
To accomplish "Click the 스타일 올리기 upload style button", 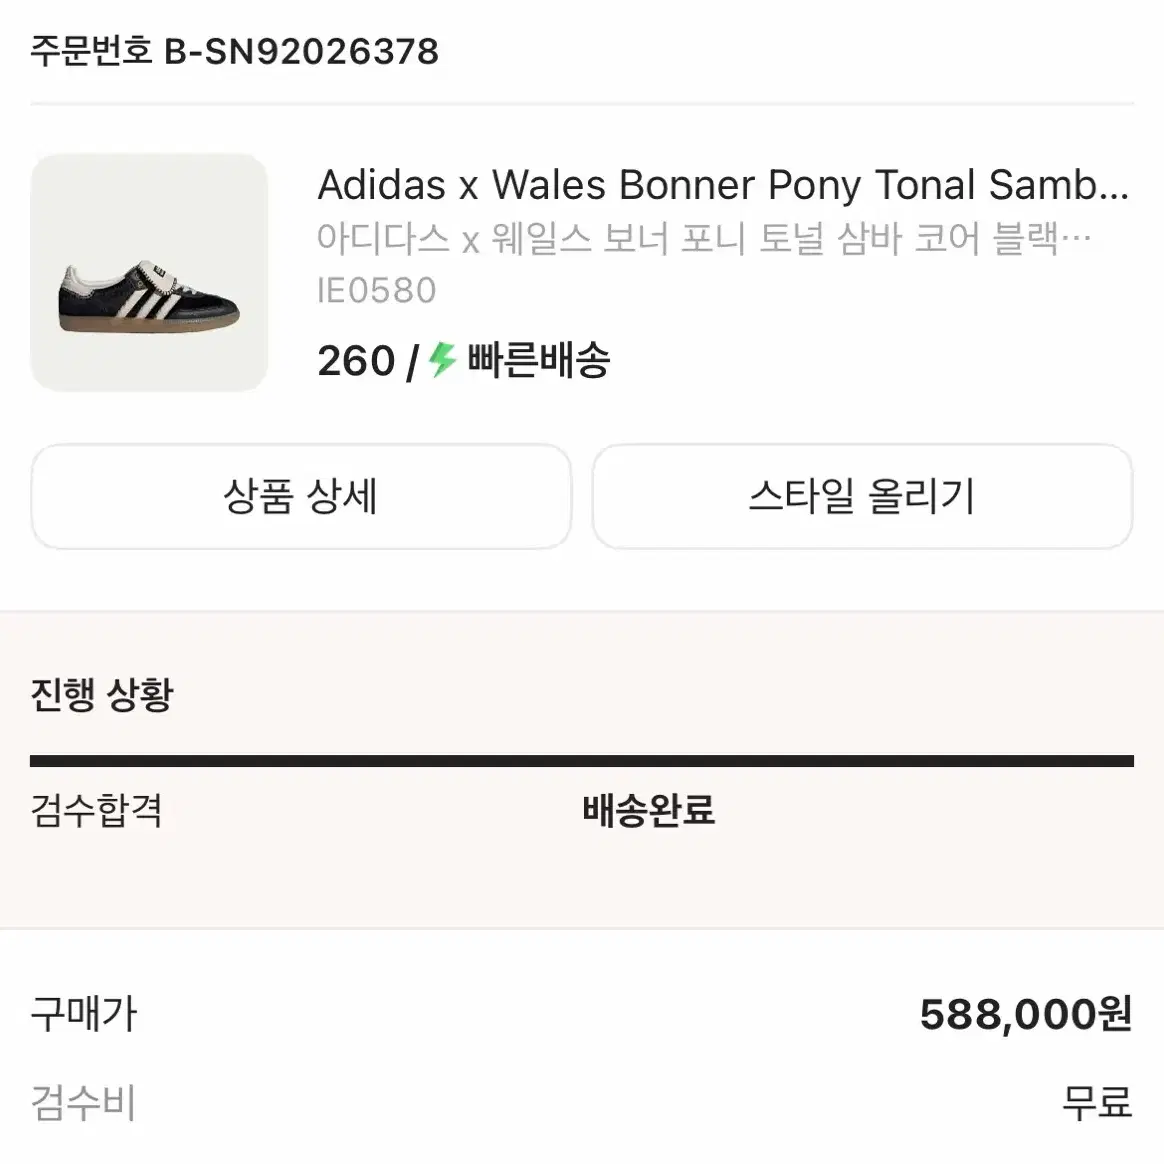I will 862,497.
